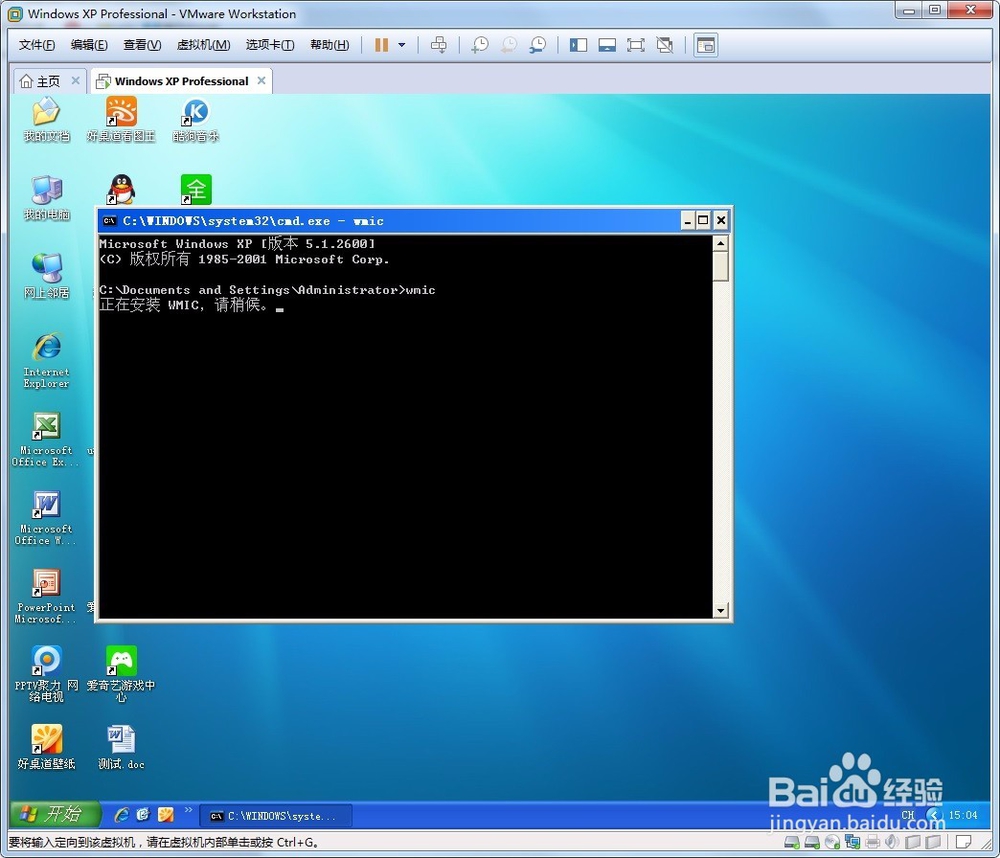Open the cmd window system menu icon
This screenshot has width=1000, height=858.
[110, 221]
